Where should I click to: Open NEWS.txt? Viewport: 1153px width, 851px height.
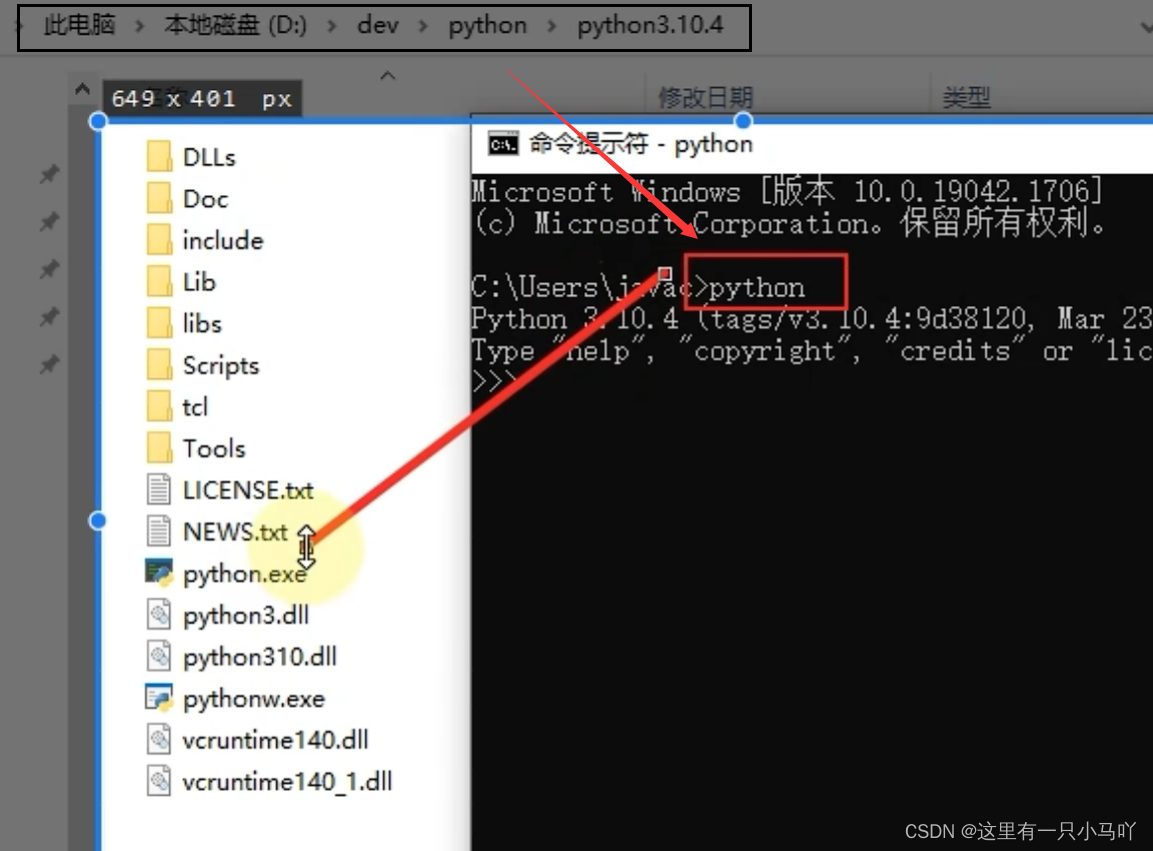pos(235,531)
